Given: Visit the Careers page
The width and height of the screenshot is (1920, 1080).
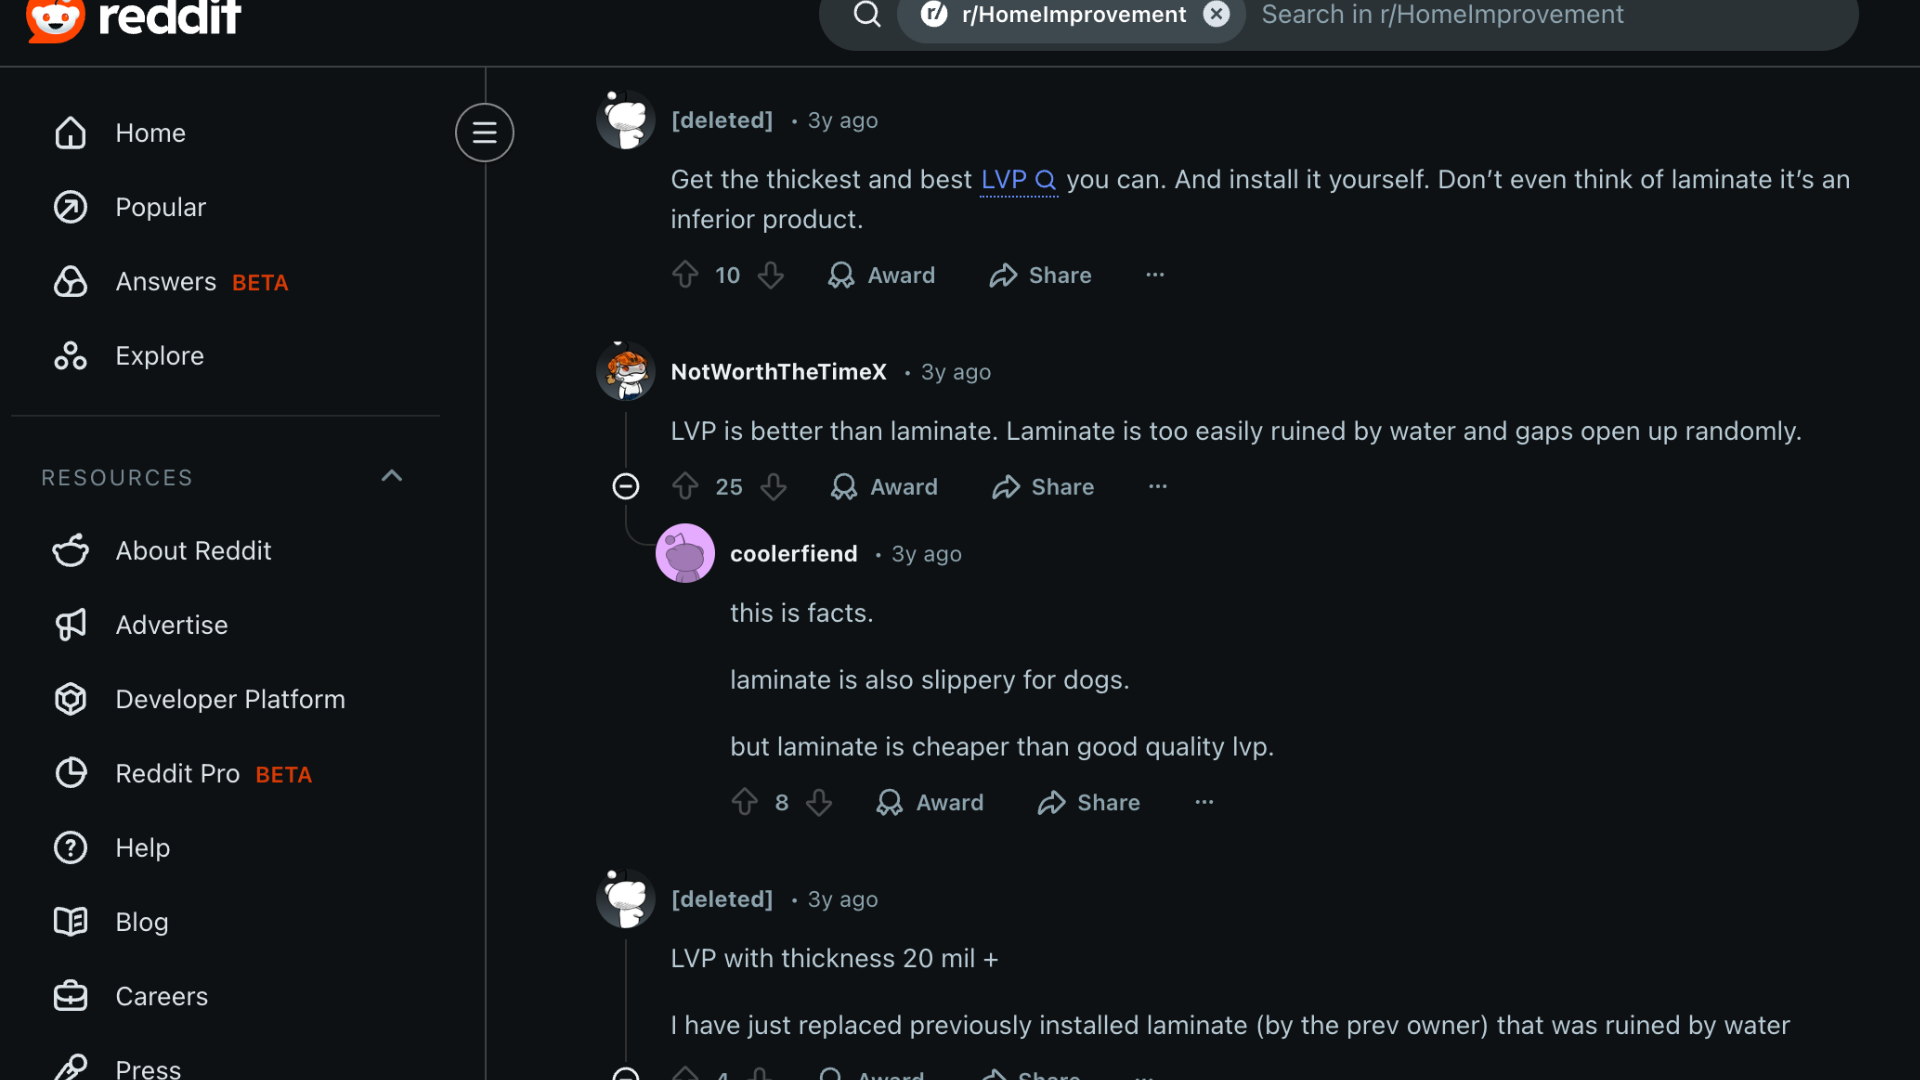Looking at the screenshot, I should click(x=161, y=995).
